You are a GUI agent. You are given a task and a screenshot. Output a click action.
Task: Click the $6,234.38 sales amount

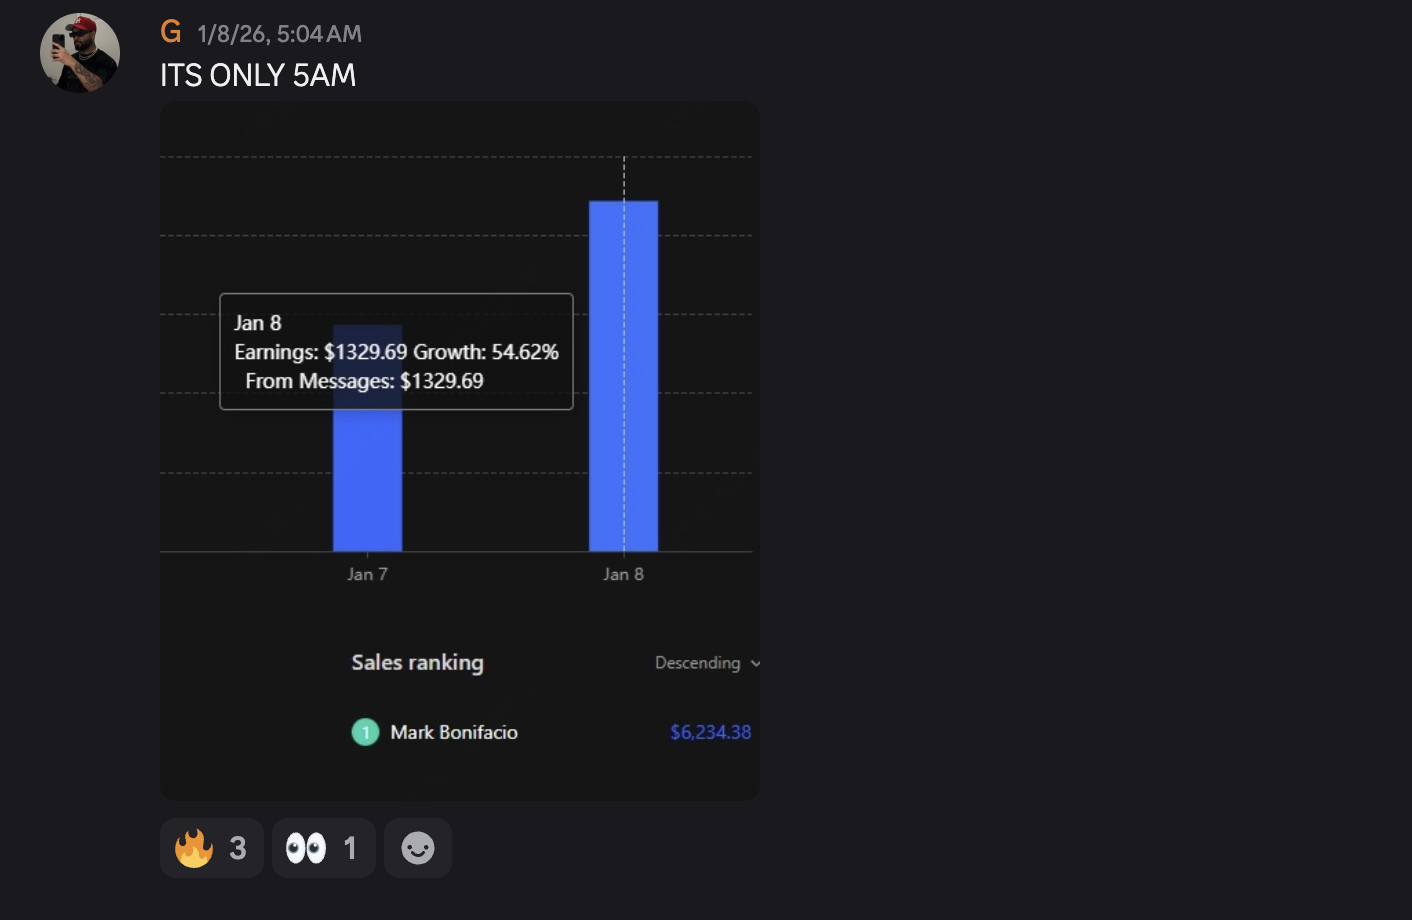[x=710, y=732]
